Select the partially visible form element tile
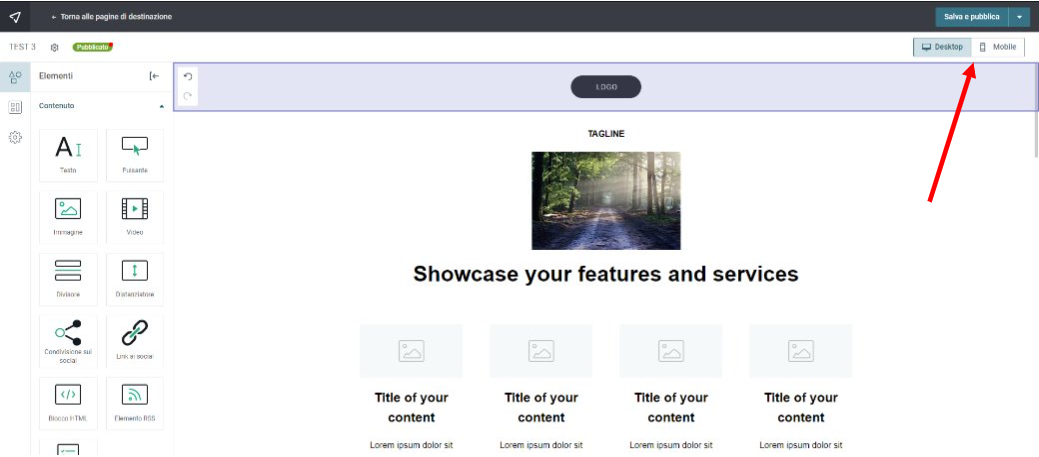 tap(68, 447)
